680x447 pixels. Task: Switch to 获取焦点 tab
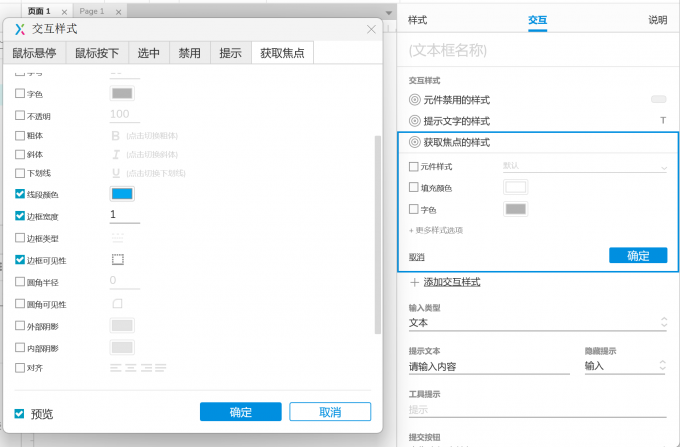(282, 53)
